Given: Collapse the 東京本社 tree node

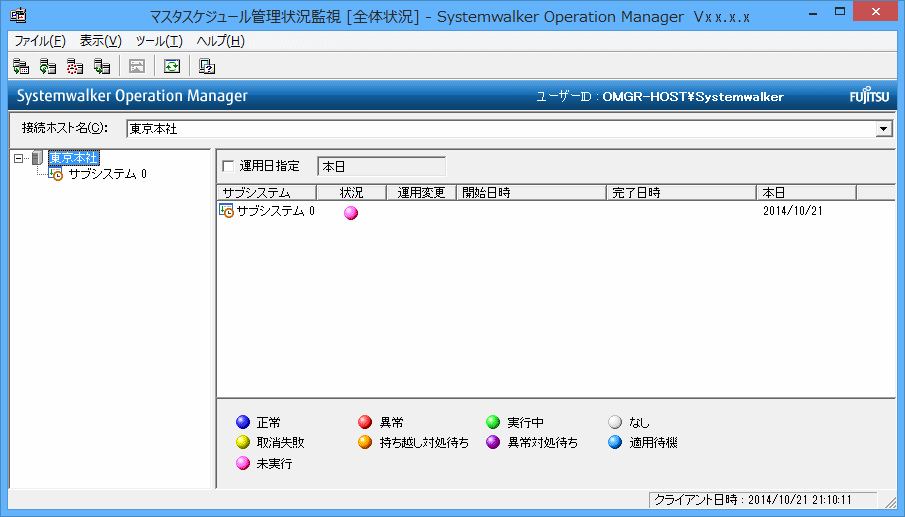Looking at the screenshot, I should point(18,158).
